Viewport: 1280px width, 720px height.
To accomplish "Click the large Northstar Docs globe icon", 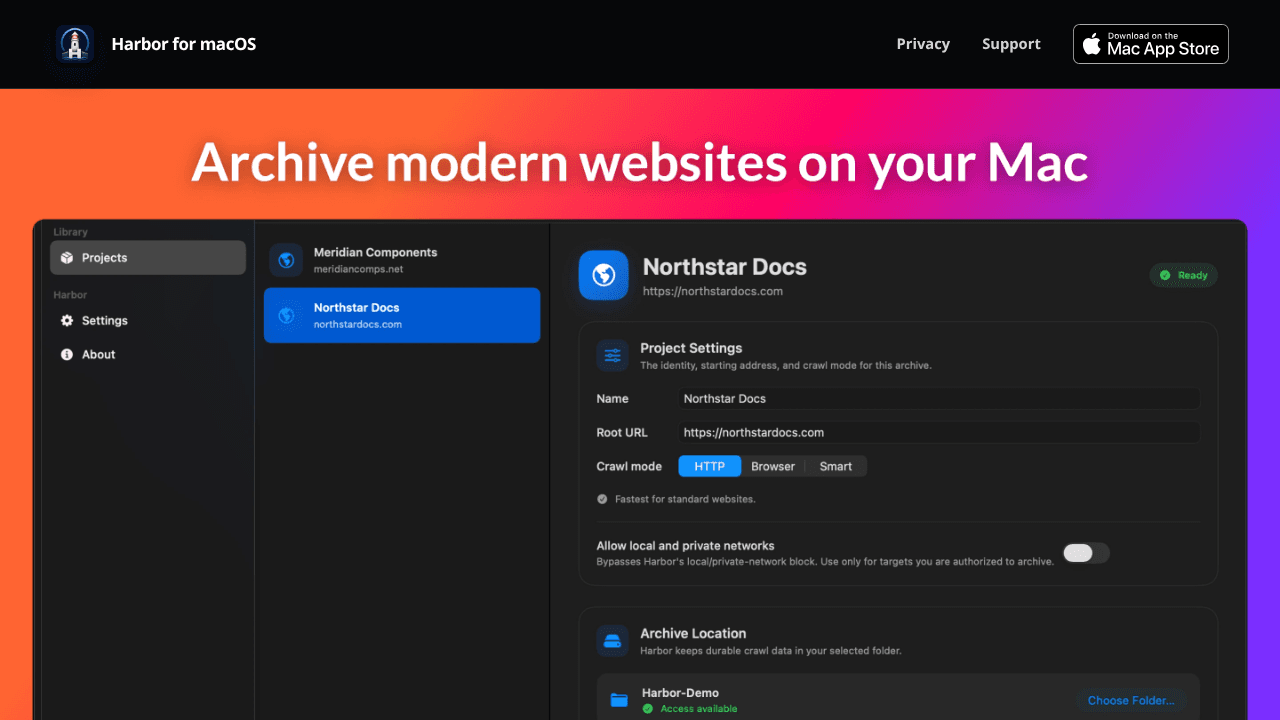I will (x=604, y=275).
